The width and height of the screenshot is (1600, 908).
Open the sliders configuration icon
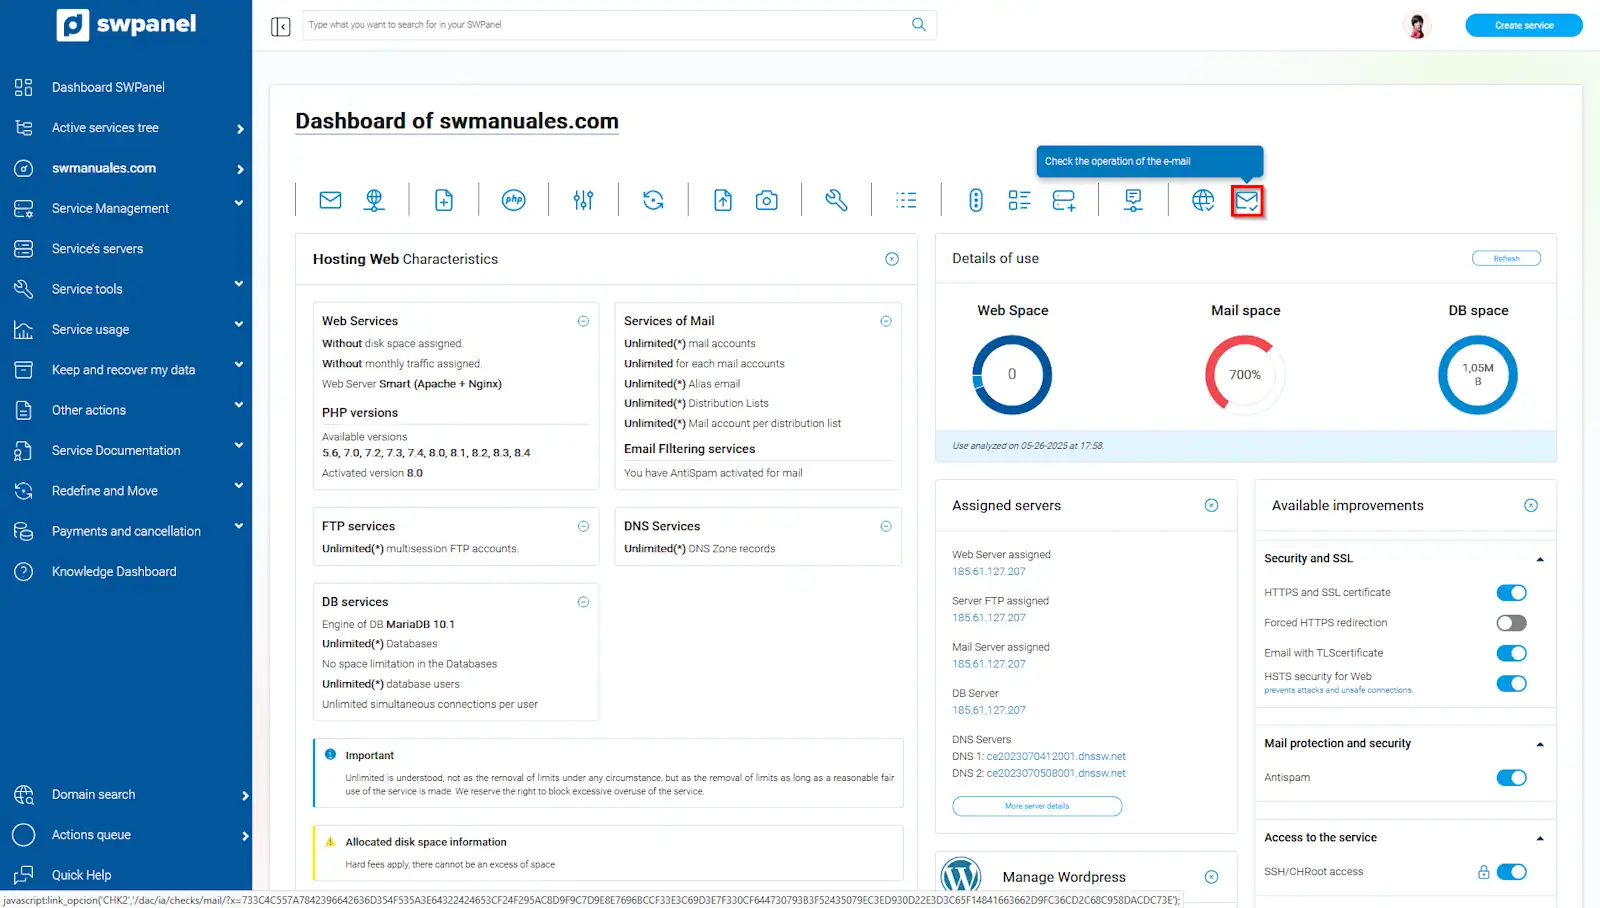[583, 200]
